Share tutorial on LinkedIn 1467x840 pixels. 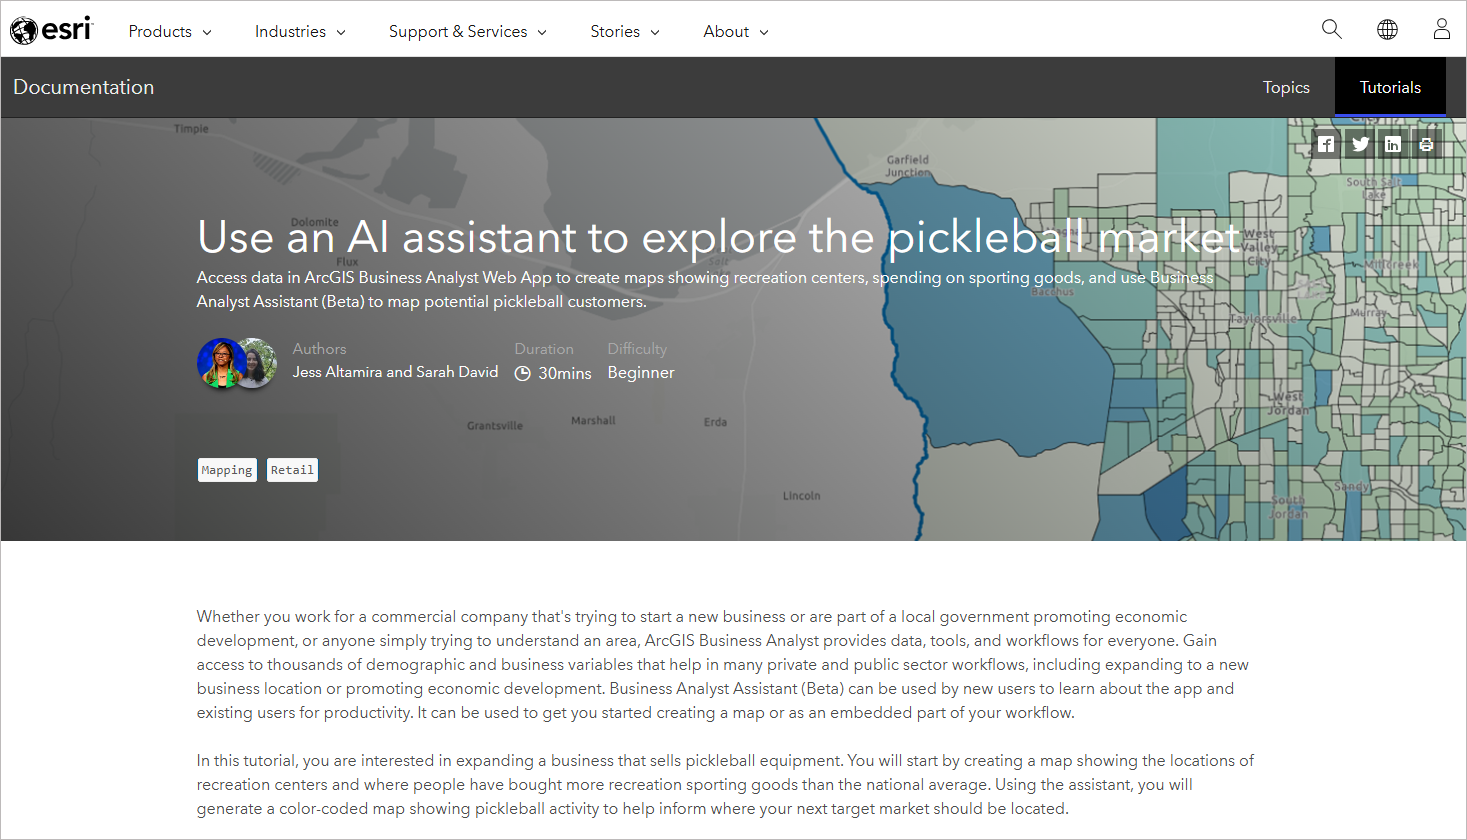(1393, 144)
